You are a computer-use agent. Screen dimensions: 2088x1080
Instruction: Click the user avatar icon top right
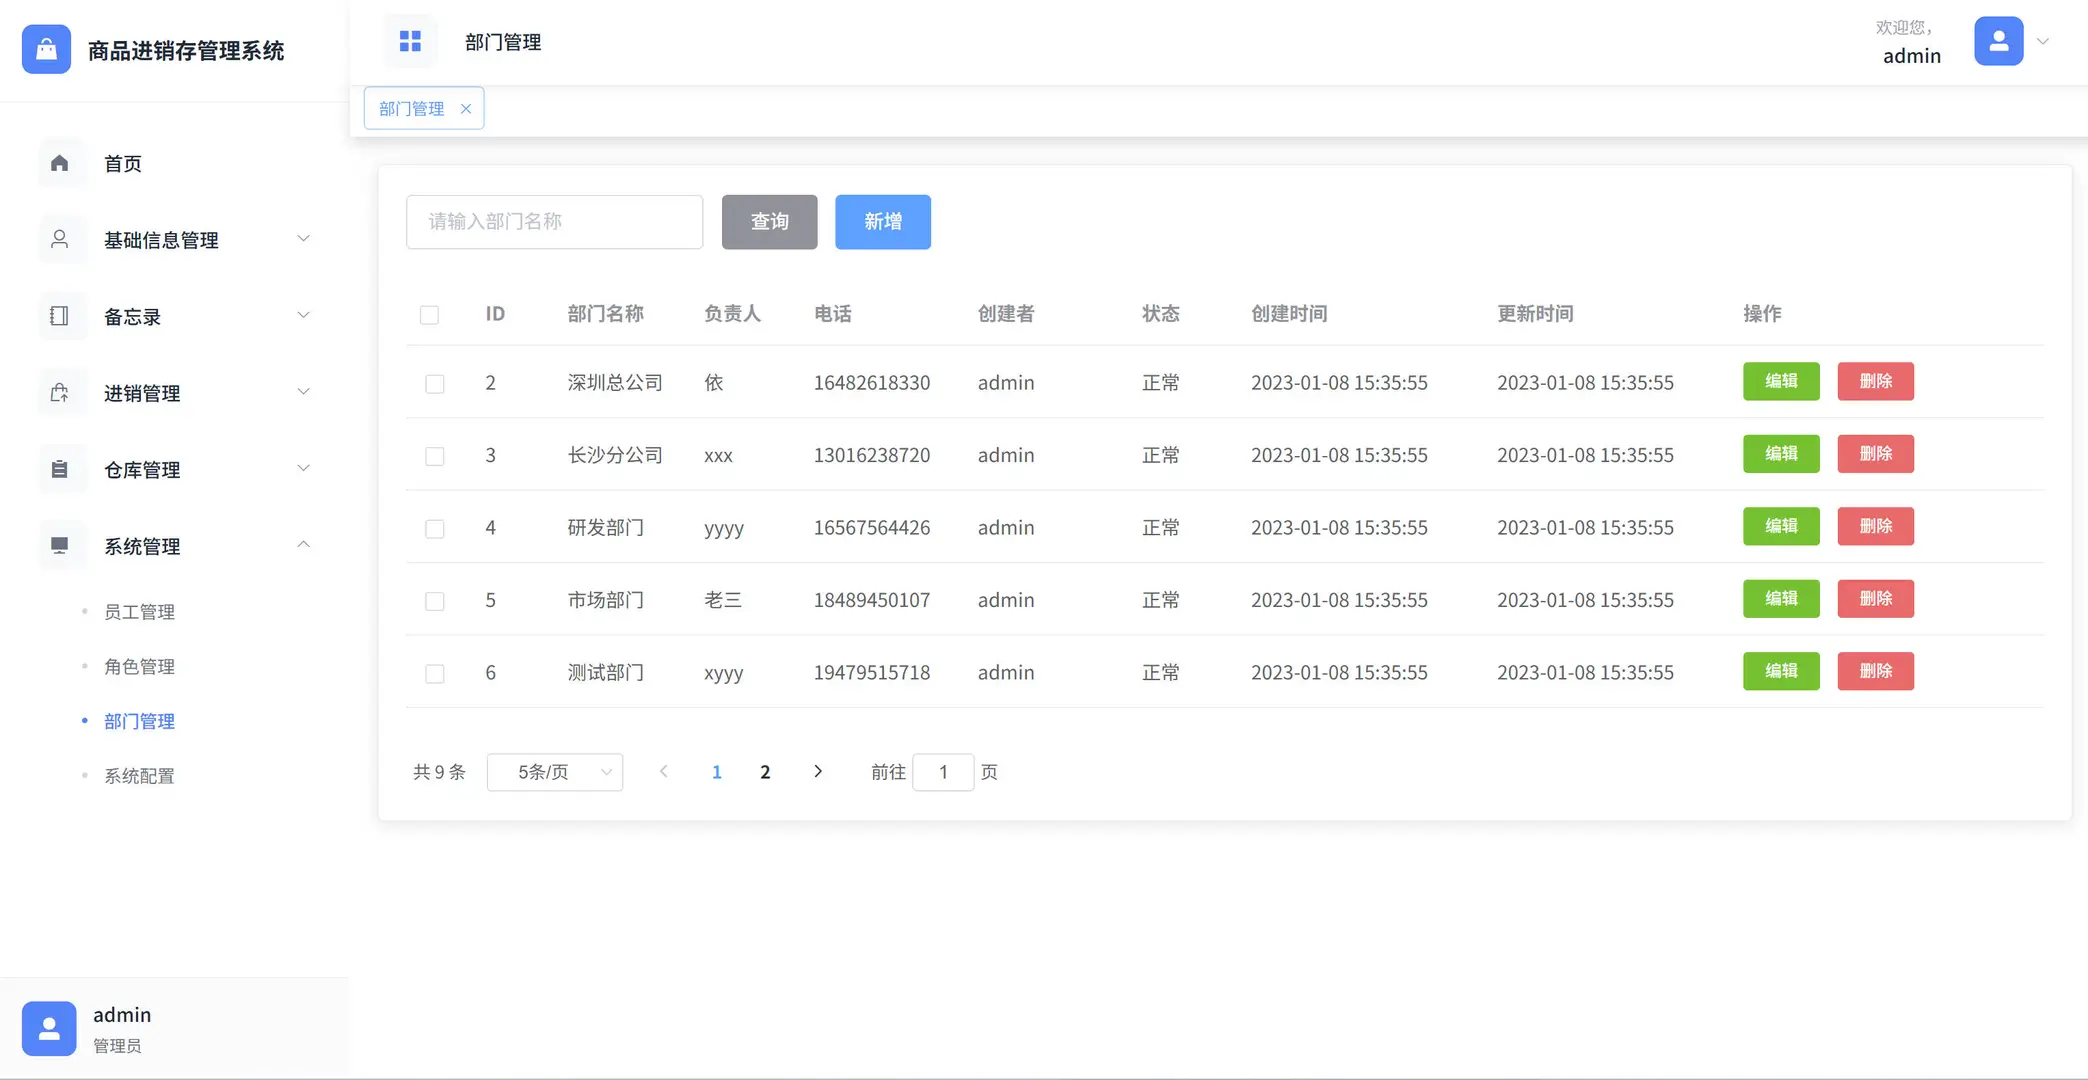point(1997,41)
